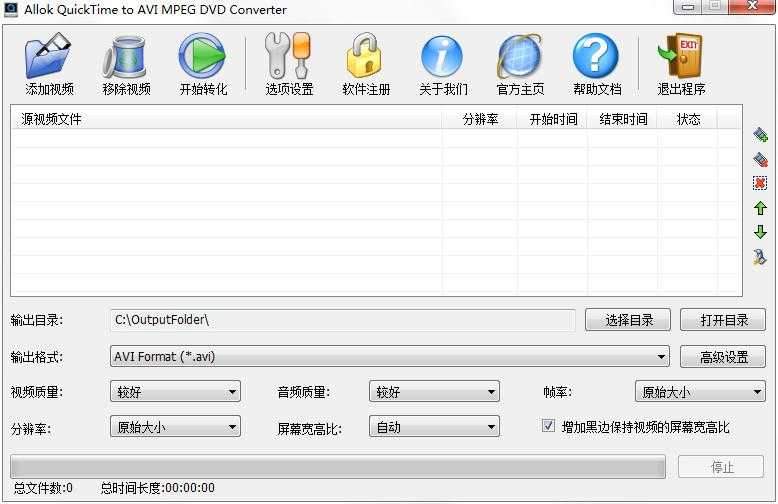Click the 总文件数:0 status text

43,488
